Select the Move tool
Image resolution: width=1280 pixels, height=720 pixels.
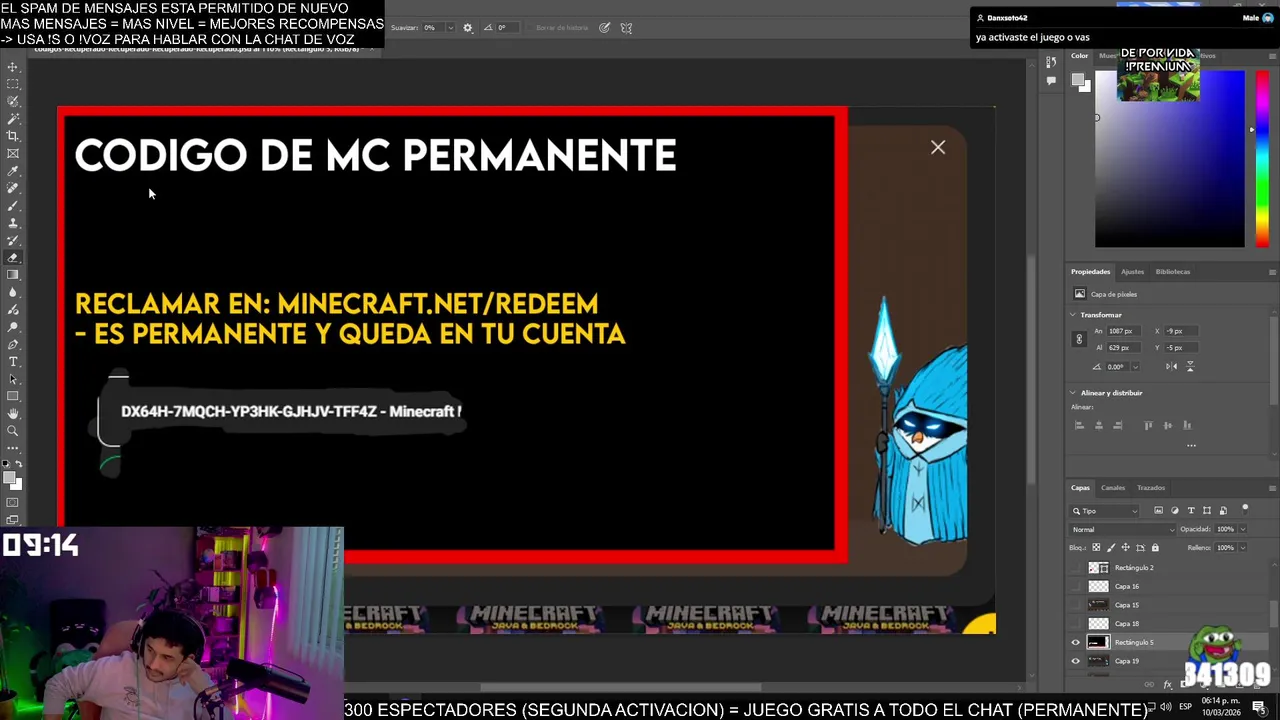click(13, 66)
